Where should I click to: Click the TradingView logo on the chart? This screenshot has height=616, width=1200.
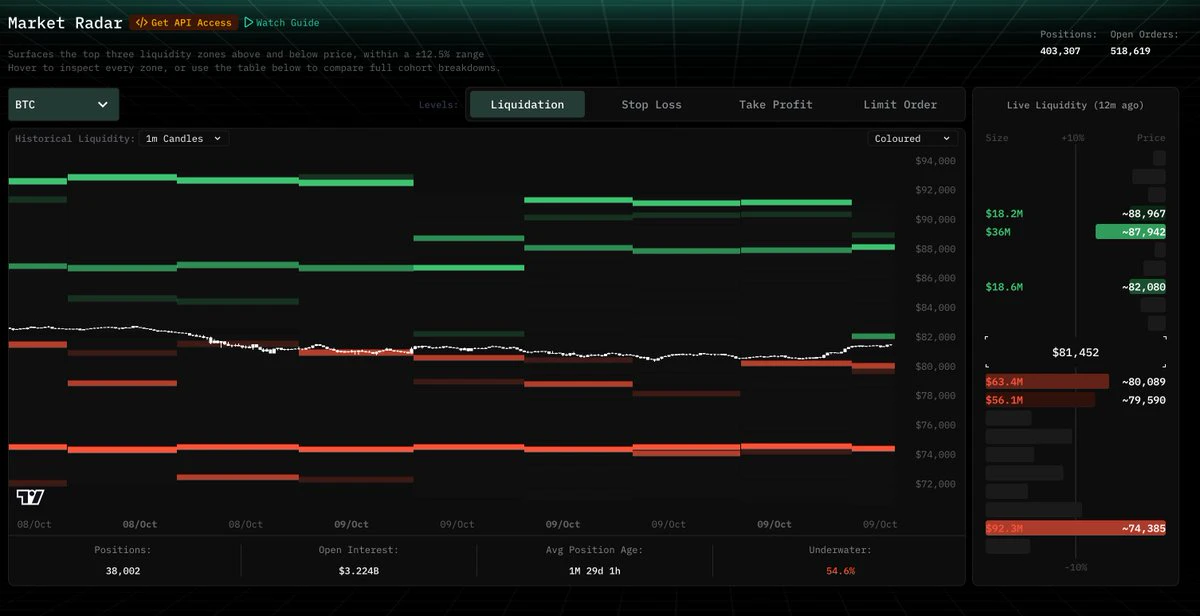[x=30, y=497]
